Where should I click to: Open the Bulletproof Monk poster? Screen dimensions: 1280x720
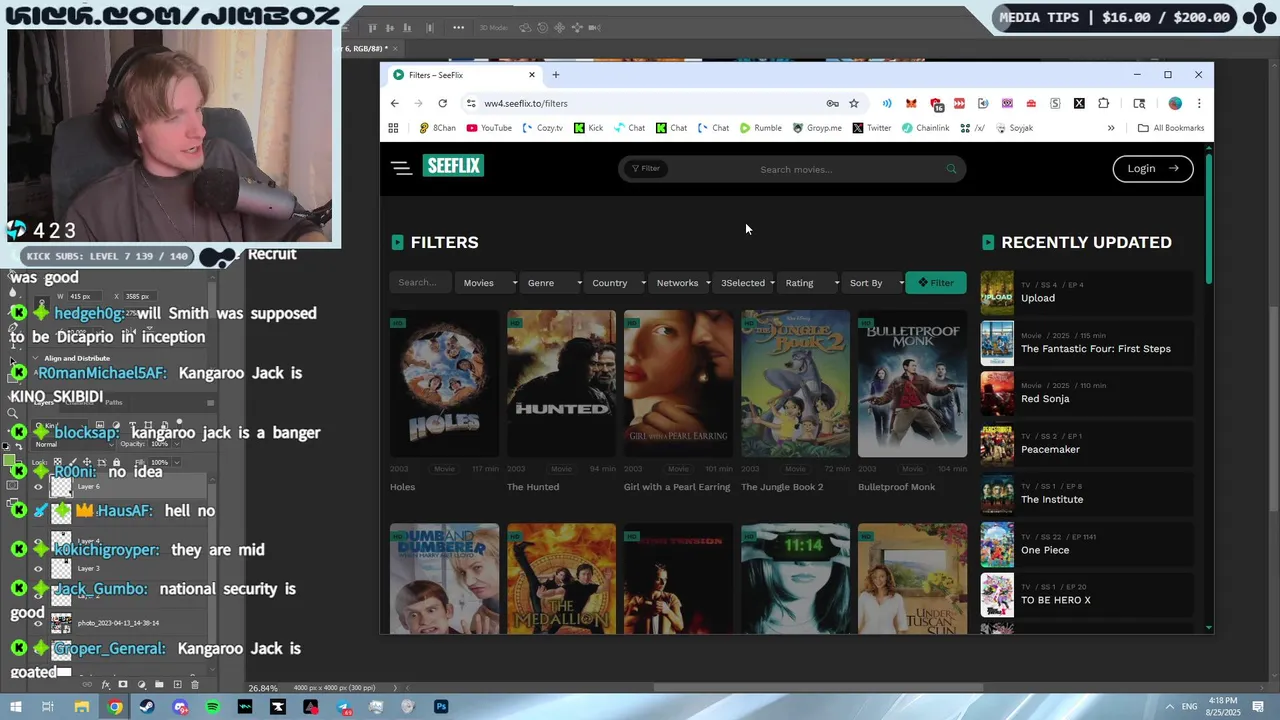(912, 383)
